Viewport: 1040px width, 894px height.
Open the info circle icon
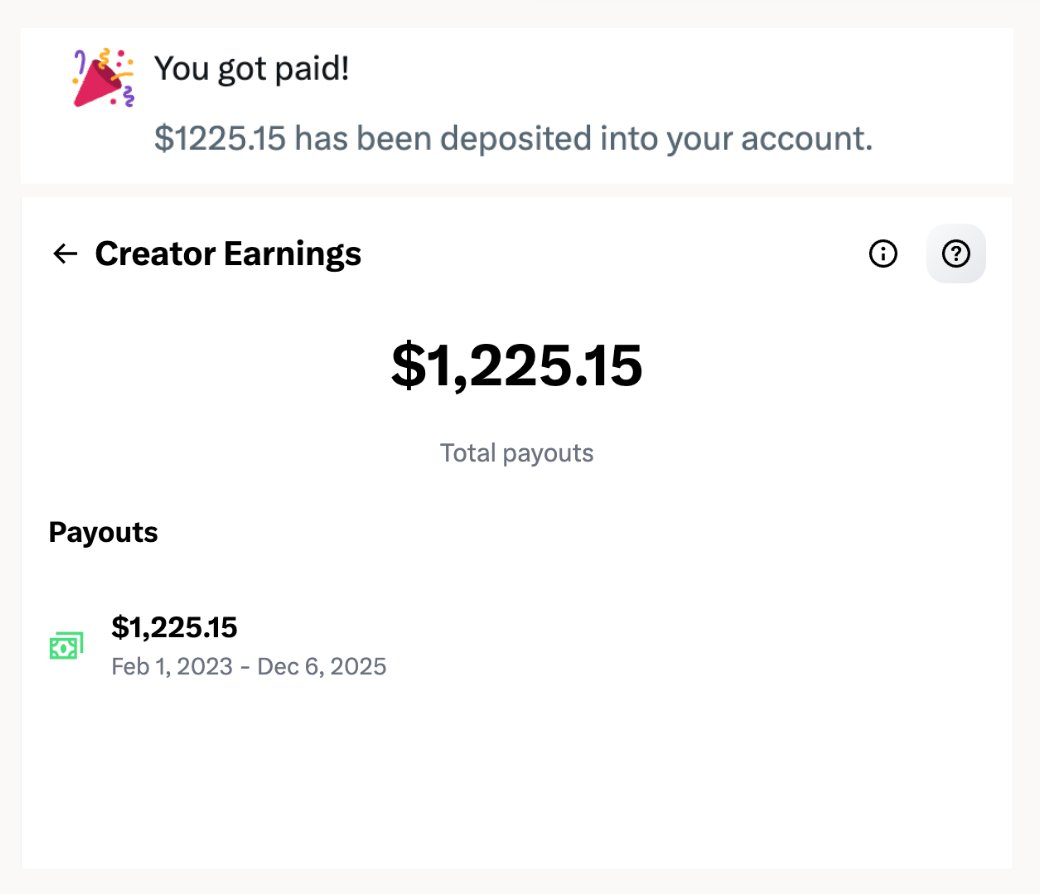click(x=882, y=254)
